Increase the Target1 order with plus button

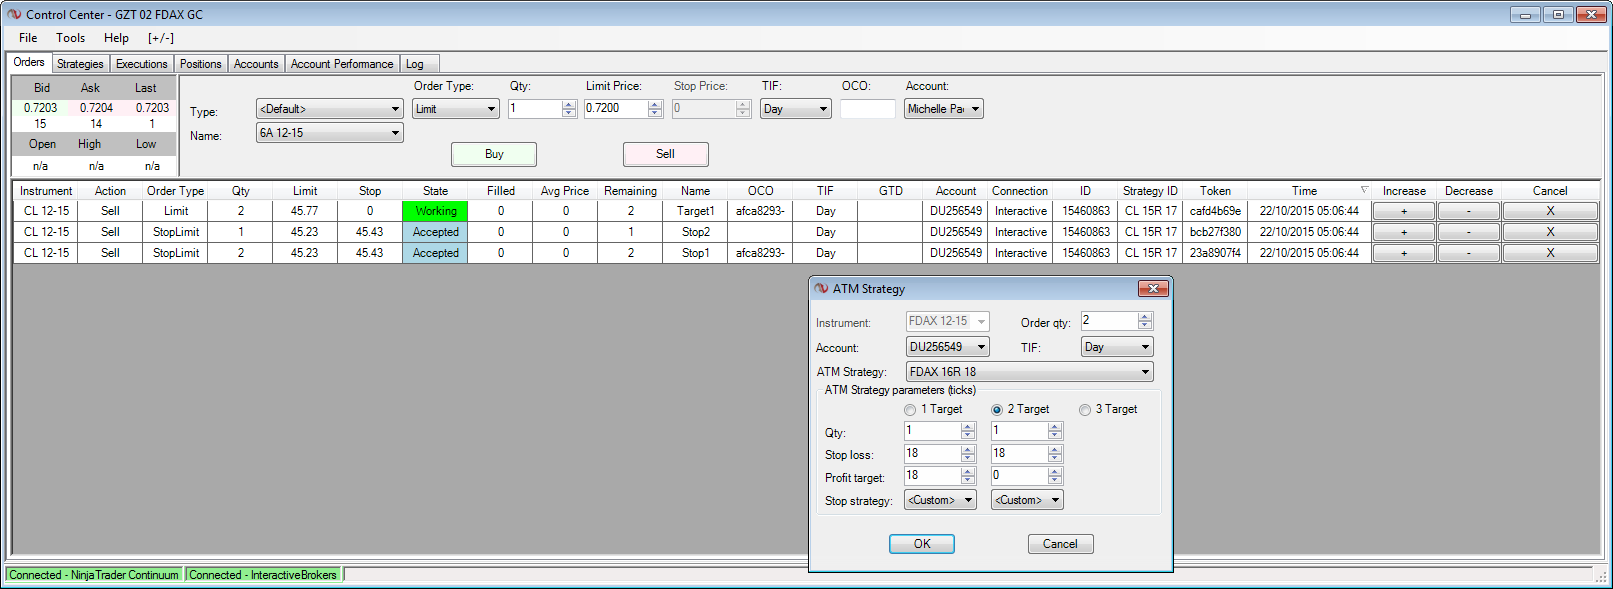pos(1404,211)
